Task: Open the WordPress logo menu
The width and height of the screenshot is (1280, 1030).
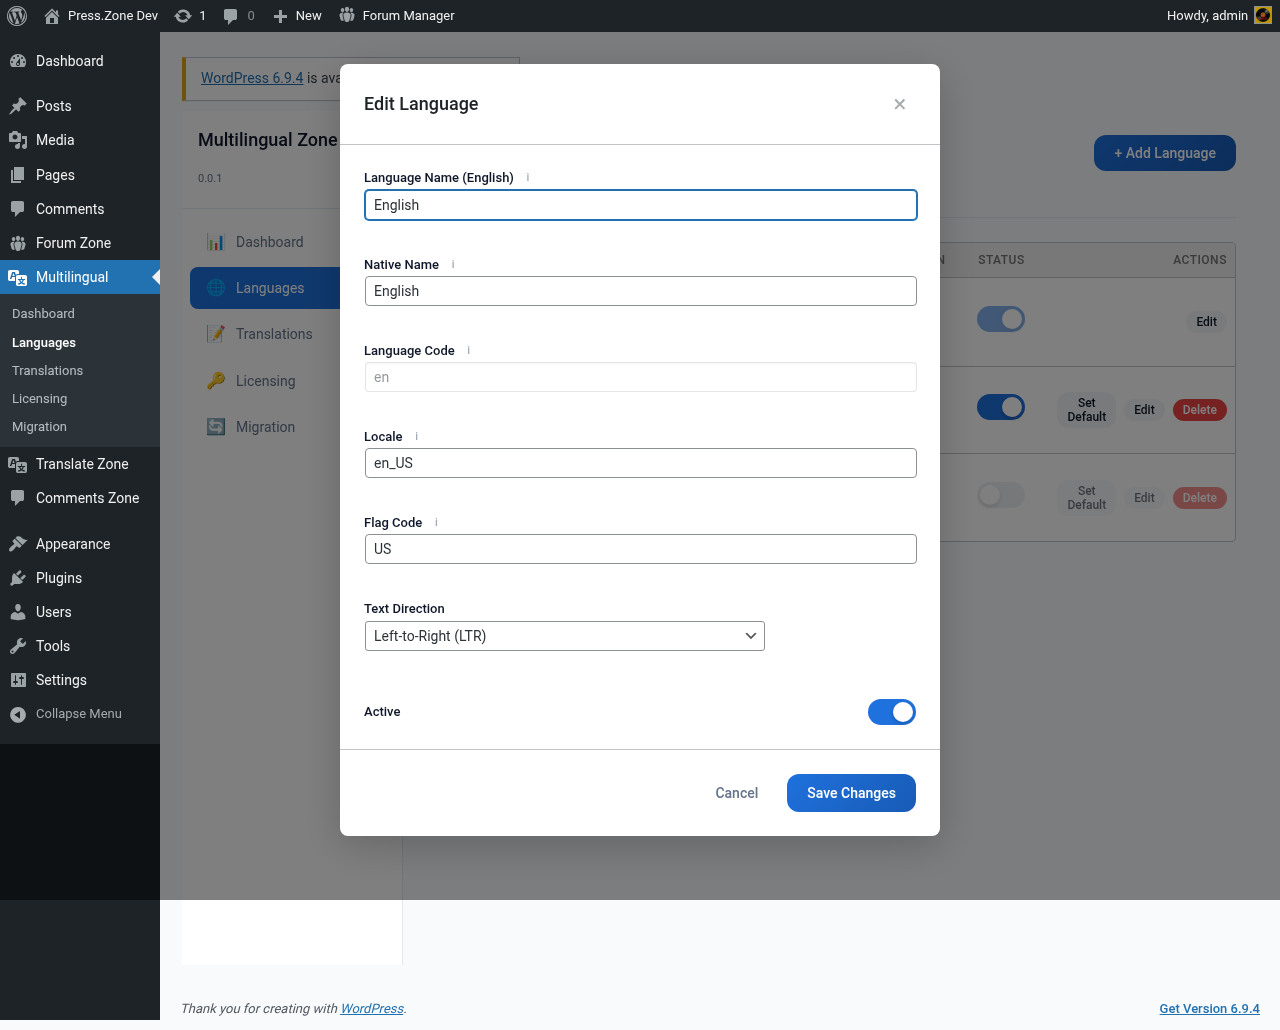Action: click(17, 16)
